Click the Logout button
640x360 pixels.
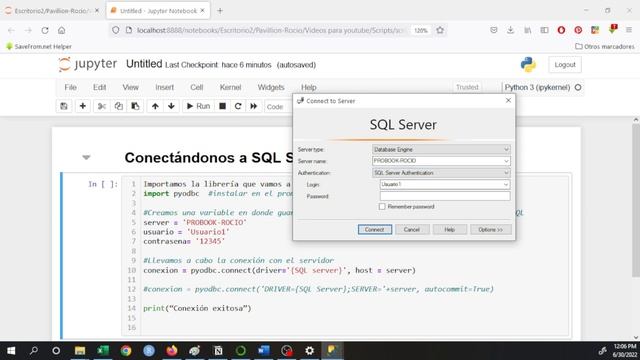coord(565,64)
